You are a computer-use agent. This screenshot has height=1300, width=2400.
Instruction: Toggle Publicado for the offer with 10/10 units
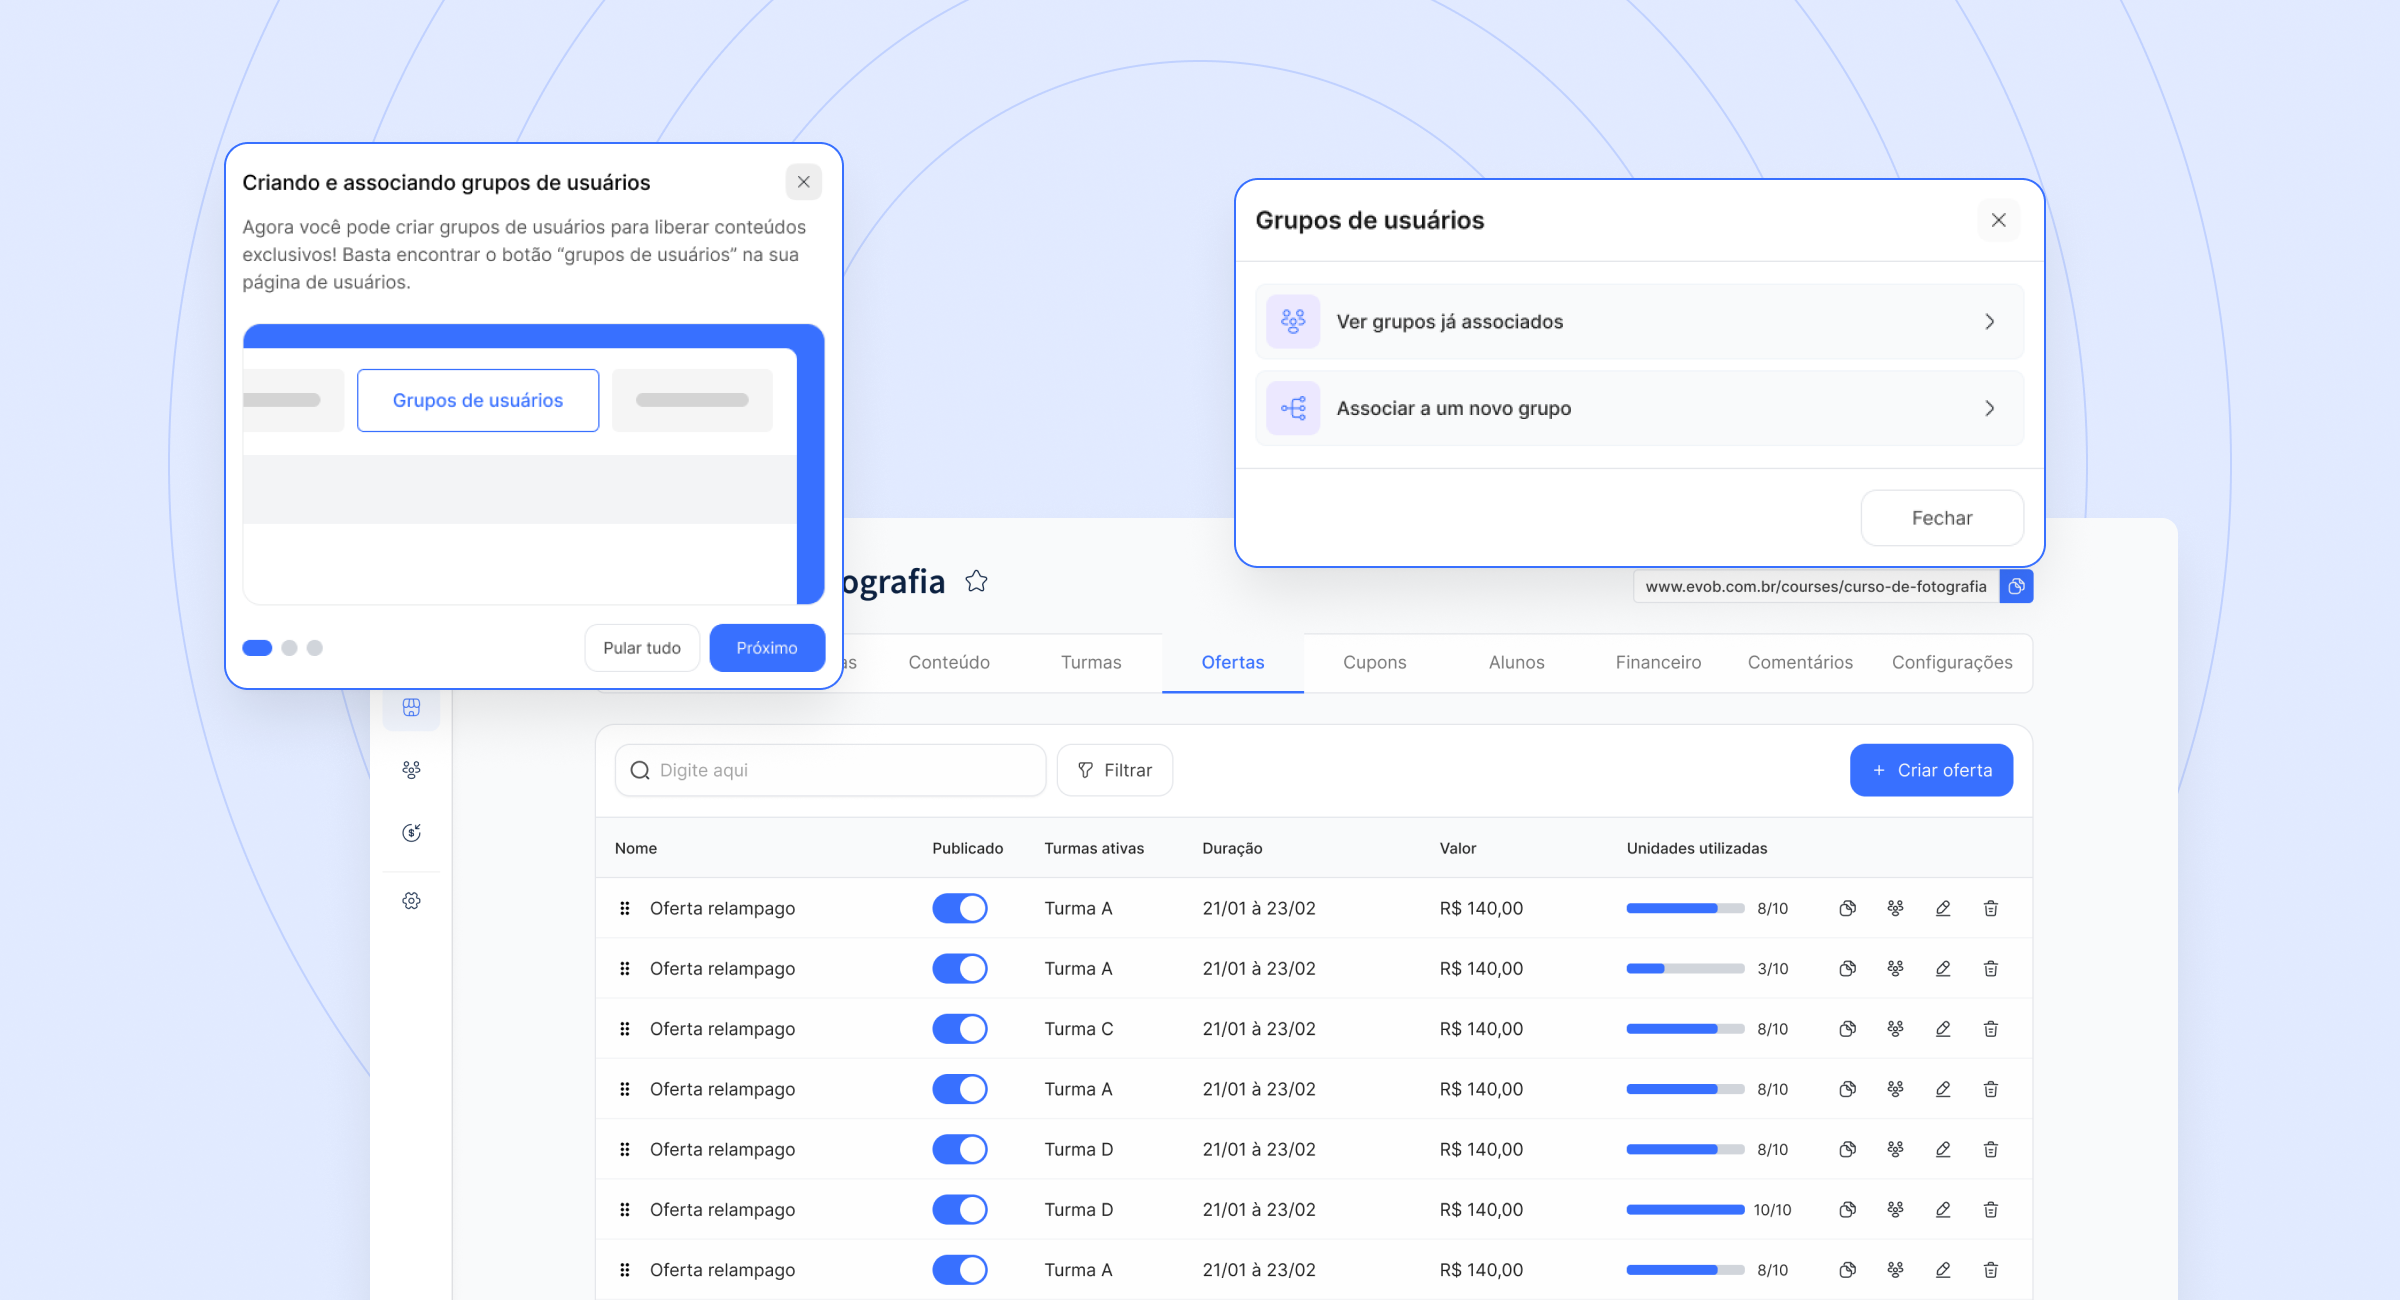960,1209
